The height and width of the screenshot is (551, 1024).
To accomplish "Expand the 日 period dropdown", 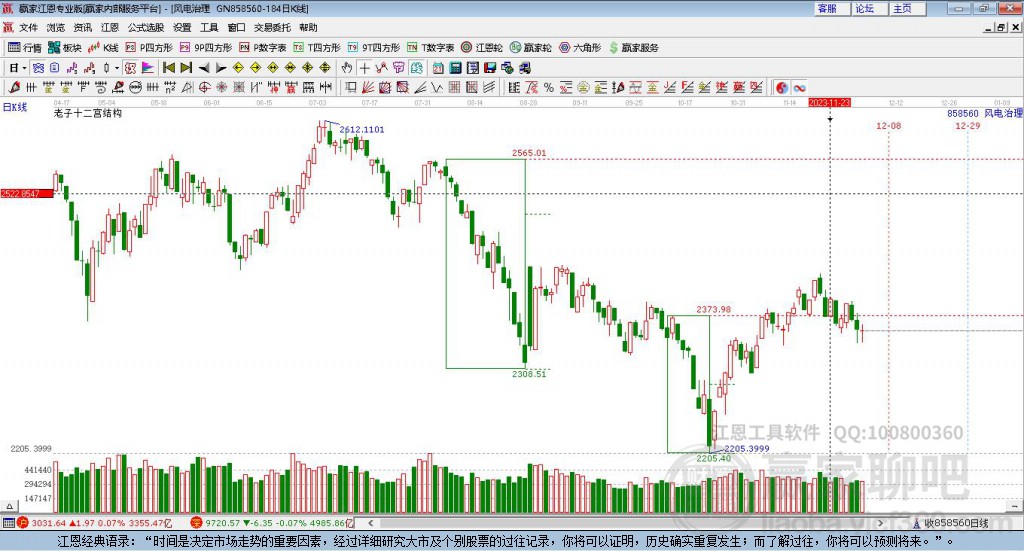I will pyautogui.click(x=24, y=68).
